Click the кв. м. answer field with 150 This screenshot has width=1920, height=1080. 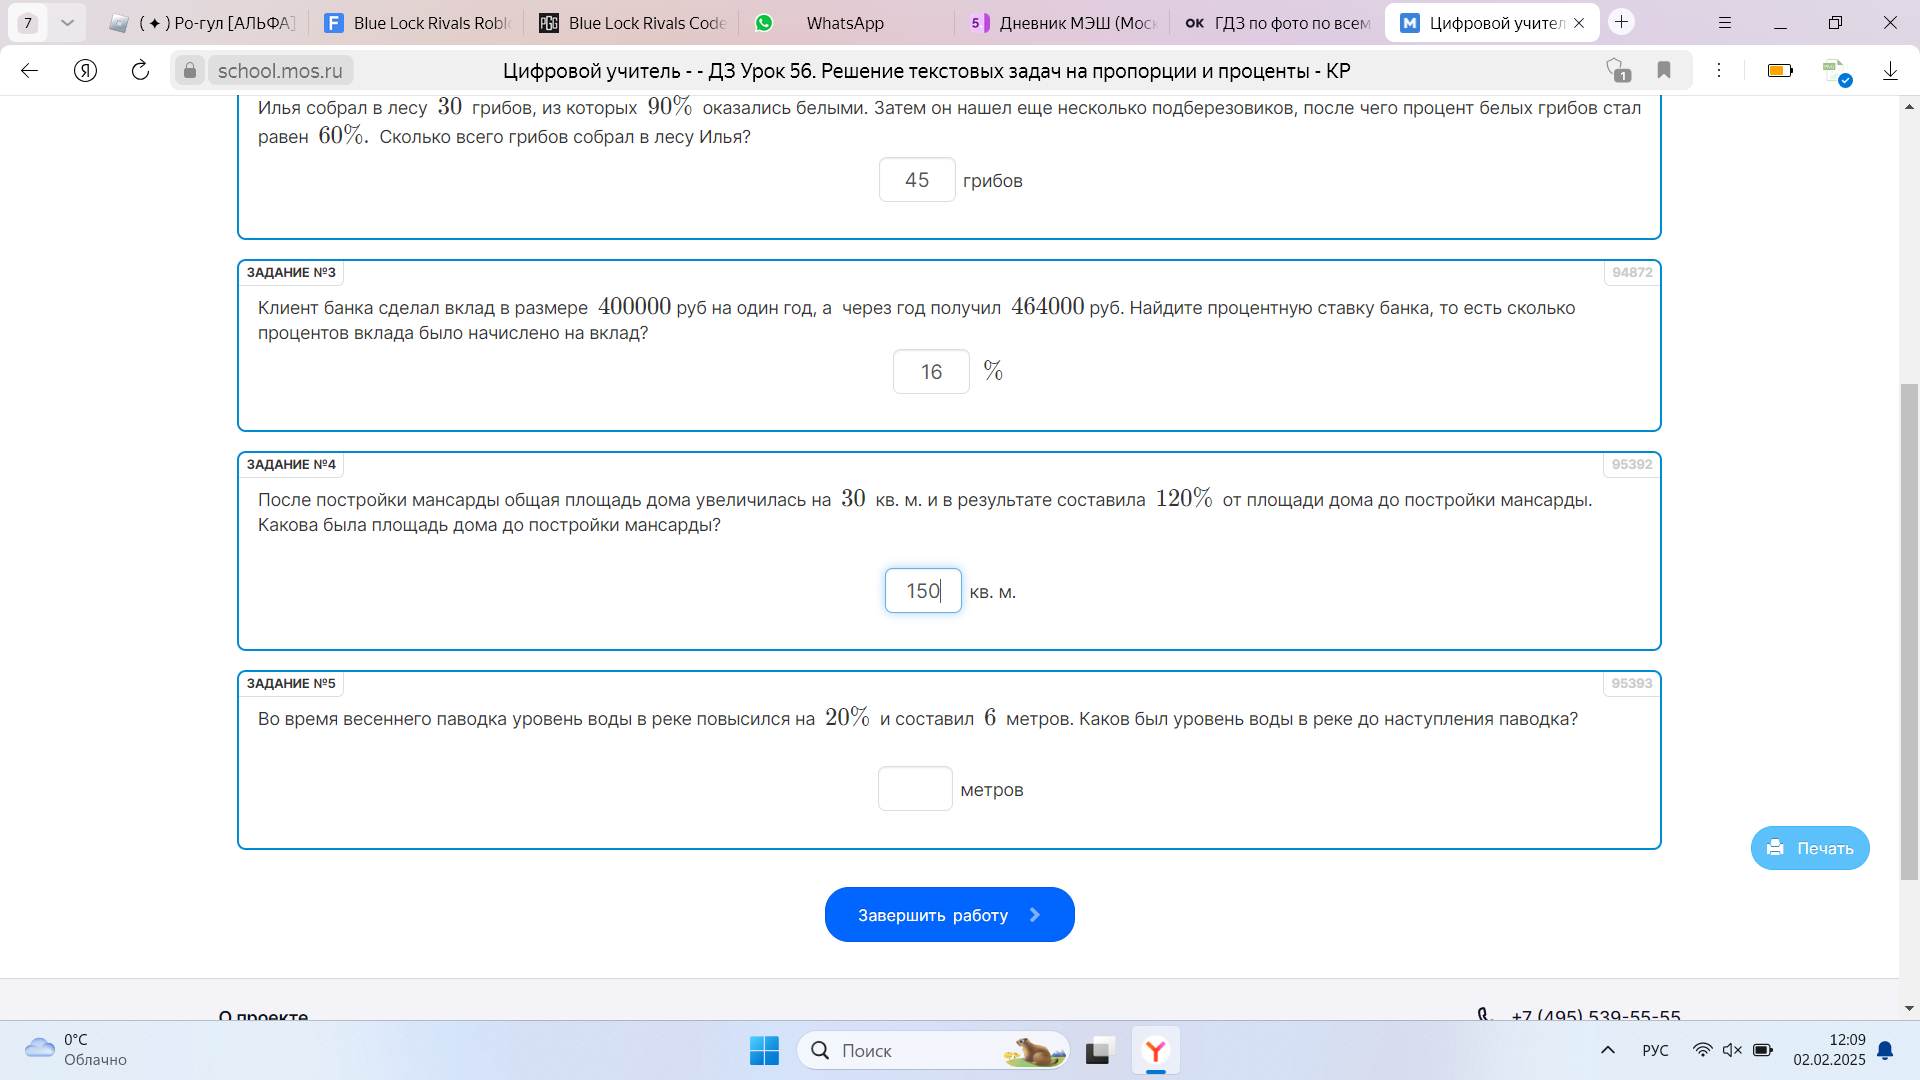coord(923,591)
